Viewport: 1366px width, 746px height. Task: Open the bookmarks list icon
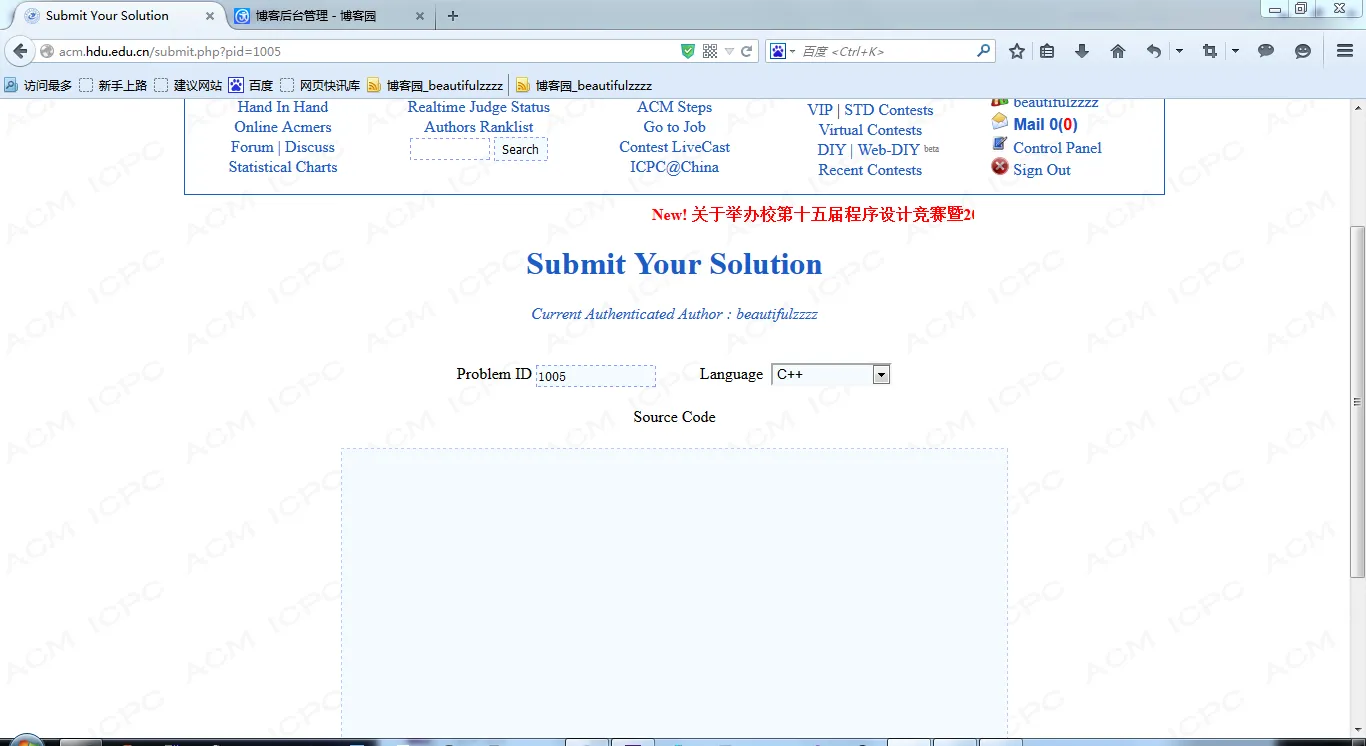click(1047, 51)
